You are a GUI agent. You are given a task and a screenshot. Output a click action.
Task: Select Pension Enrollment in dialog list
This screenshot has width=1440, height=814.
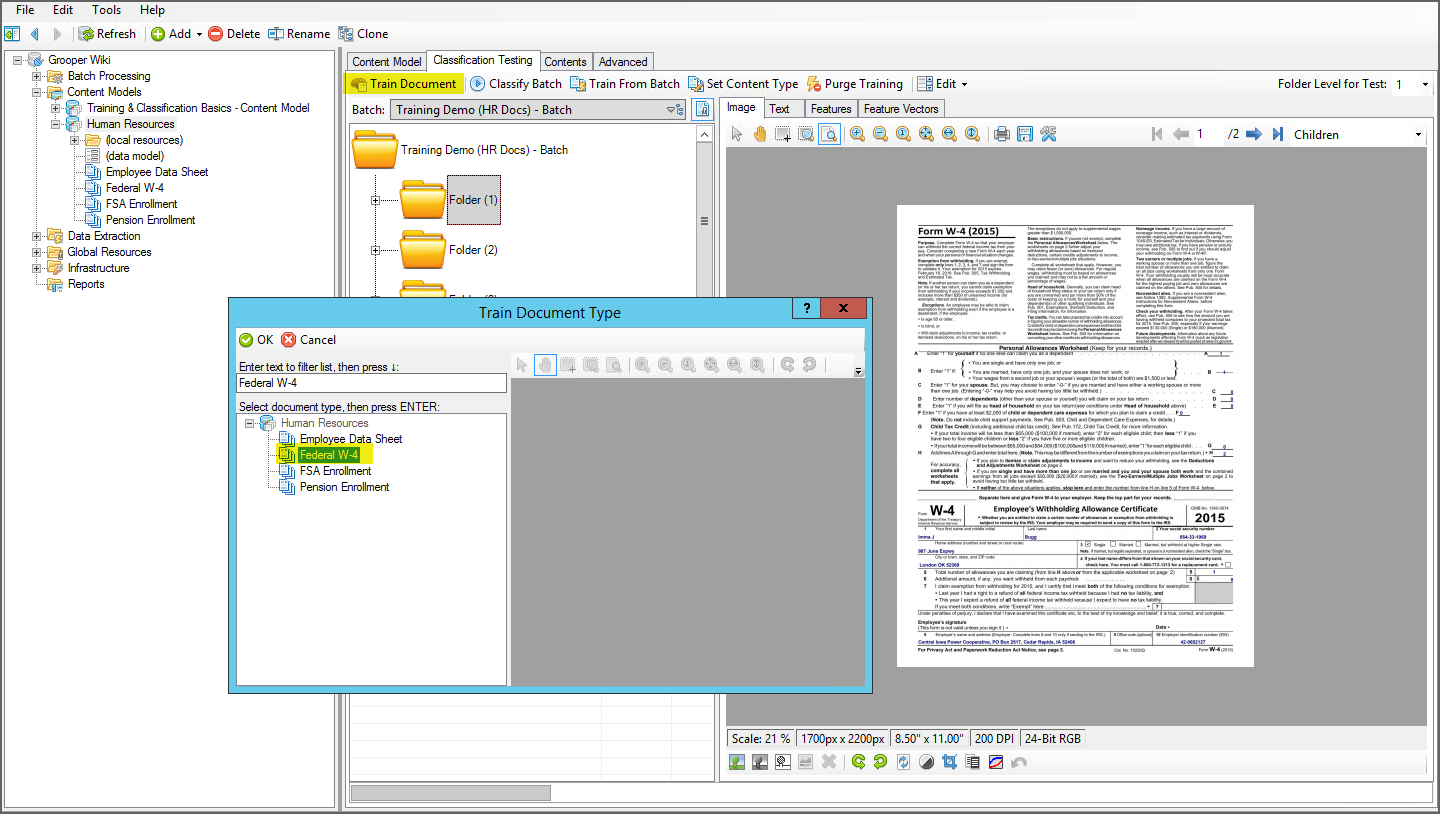(344, 487)
